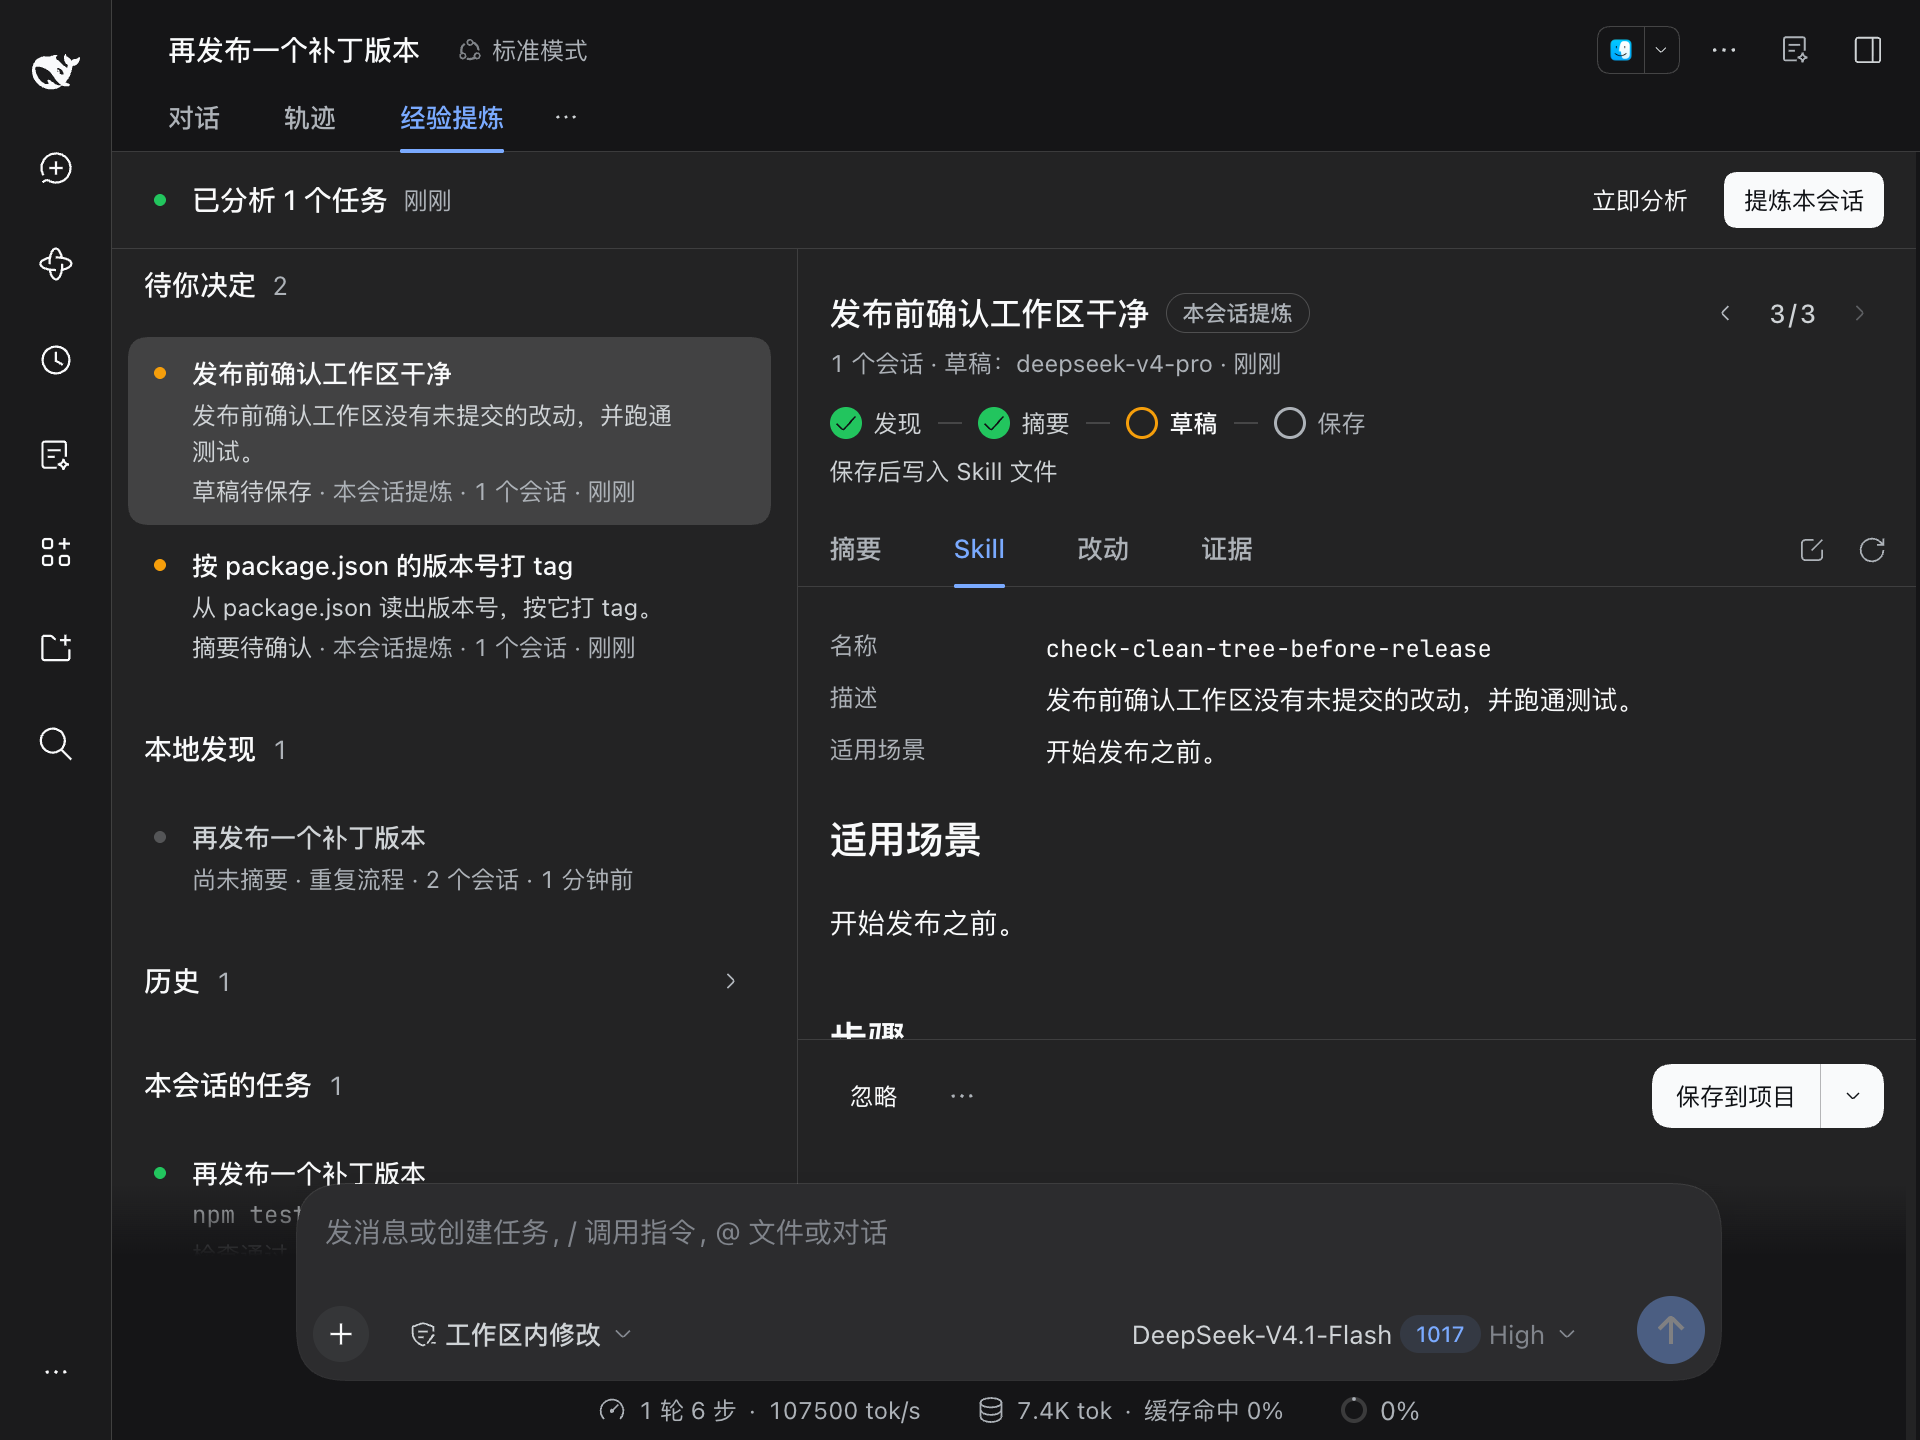This screenshot has height=1440, width=1920.
Task: Open history clock icon in sidebar
Action: tap(56, 360)
